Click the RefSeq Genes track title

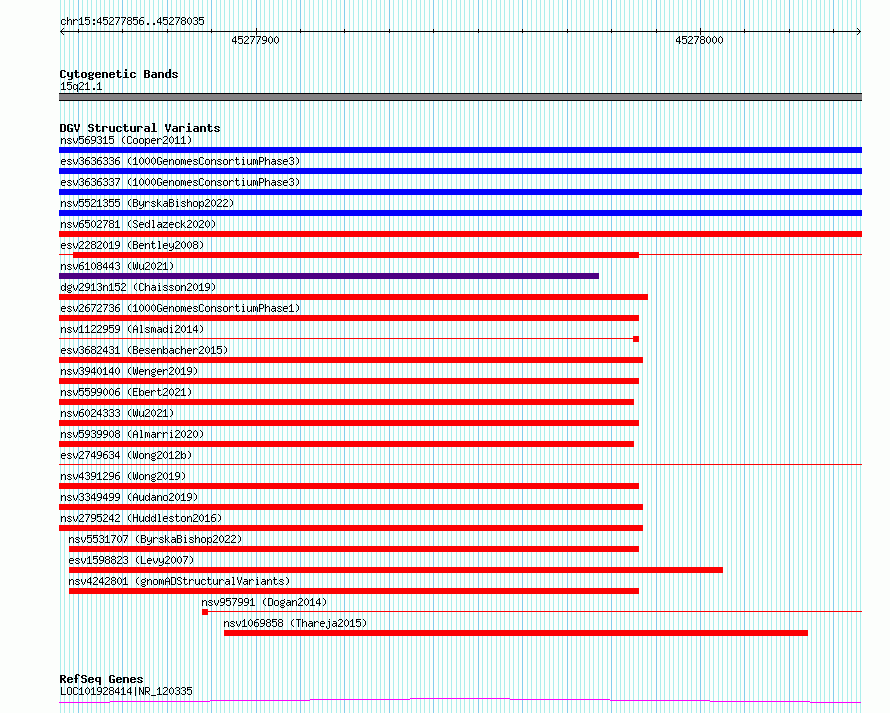(101, 679)
